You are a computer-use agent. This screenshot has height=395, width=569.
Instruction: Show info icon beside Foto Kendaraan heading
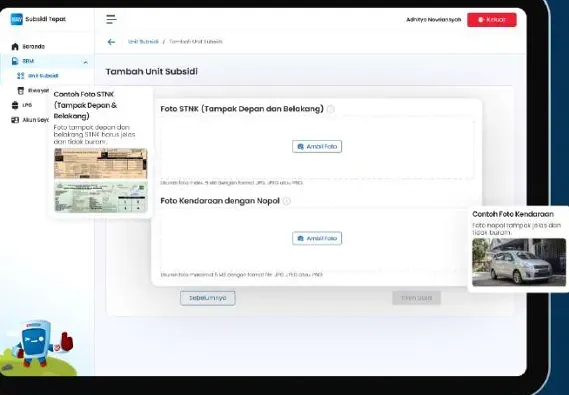[287, 201]
